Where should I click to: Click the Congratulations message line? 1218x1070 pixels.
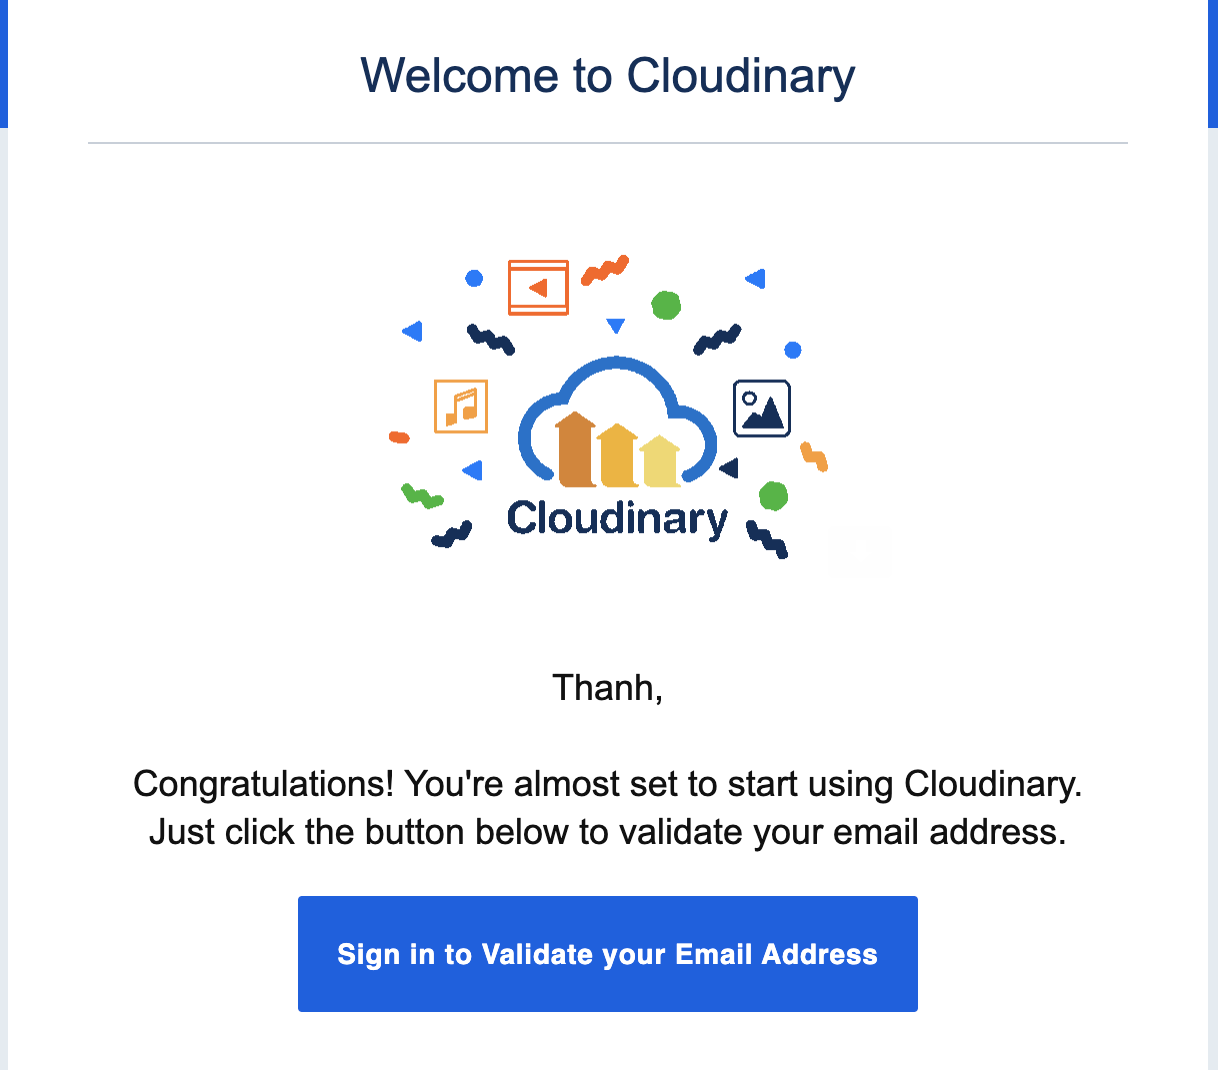(x=608, y=784)
